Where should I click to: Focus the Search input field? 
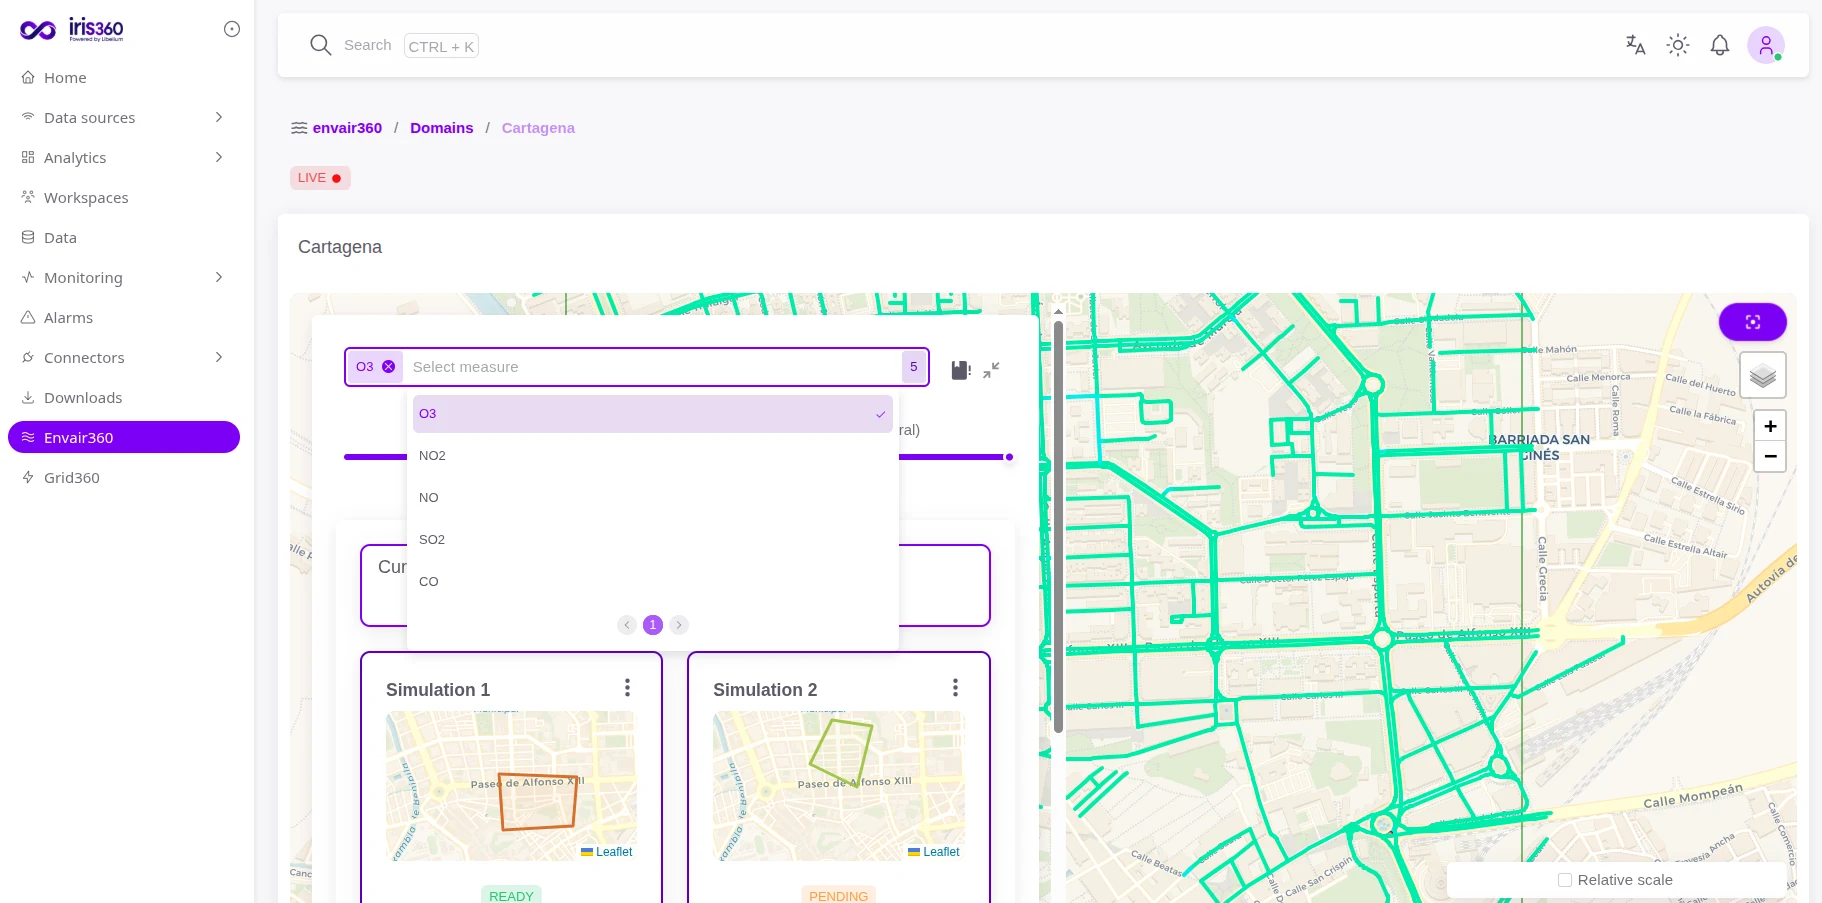410,45
